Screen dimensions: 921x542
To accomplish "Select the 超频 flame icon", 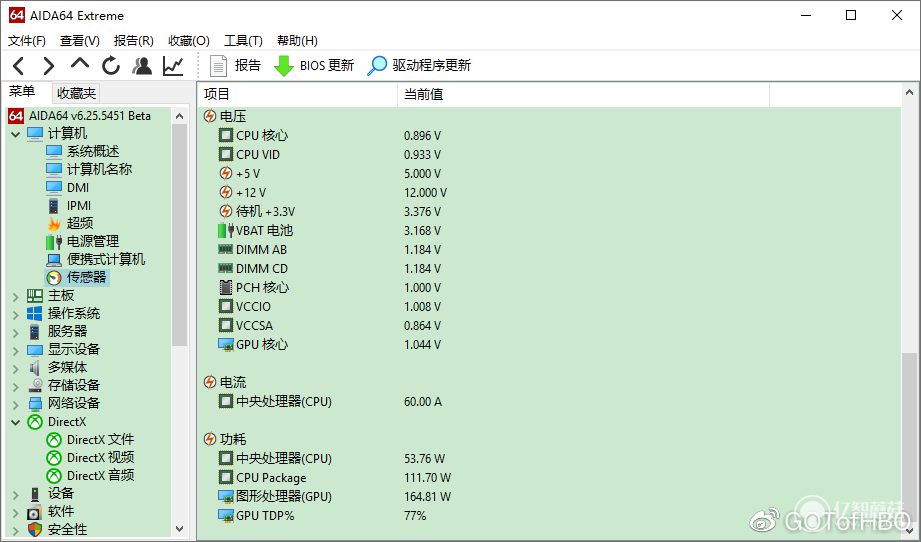I will (x=54, y=224).
